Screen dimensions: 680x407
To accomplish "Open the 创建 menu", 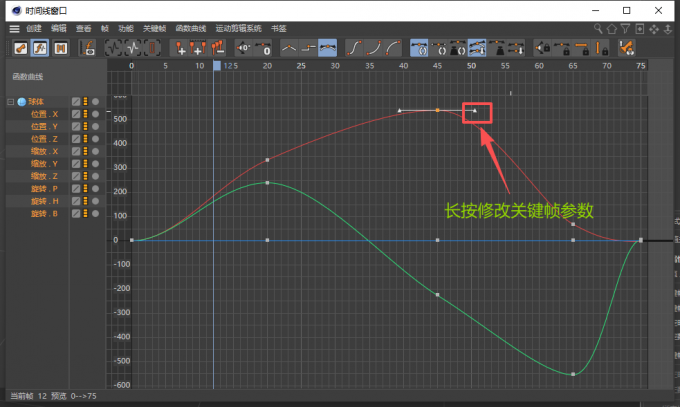I will pos(34,29).
